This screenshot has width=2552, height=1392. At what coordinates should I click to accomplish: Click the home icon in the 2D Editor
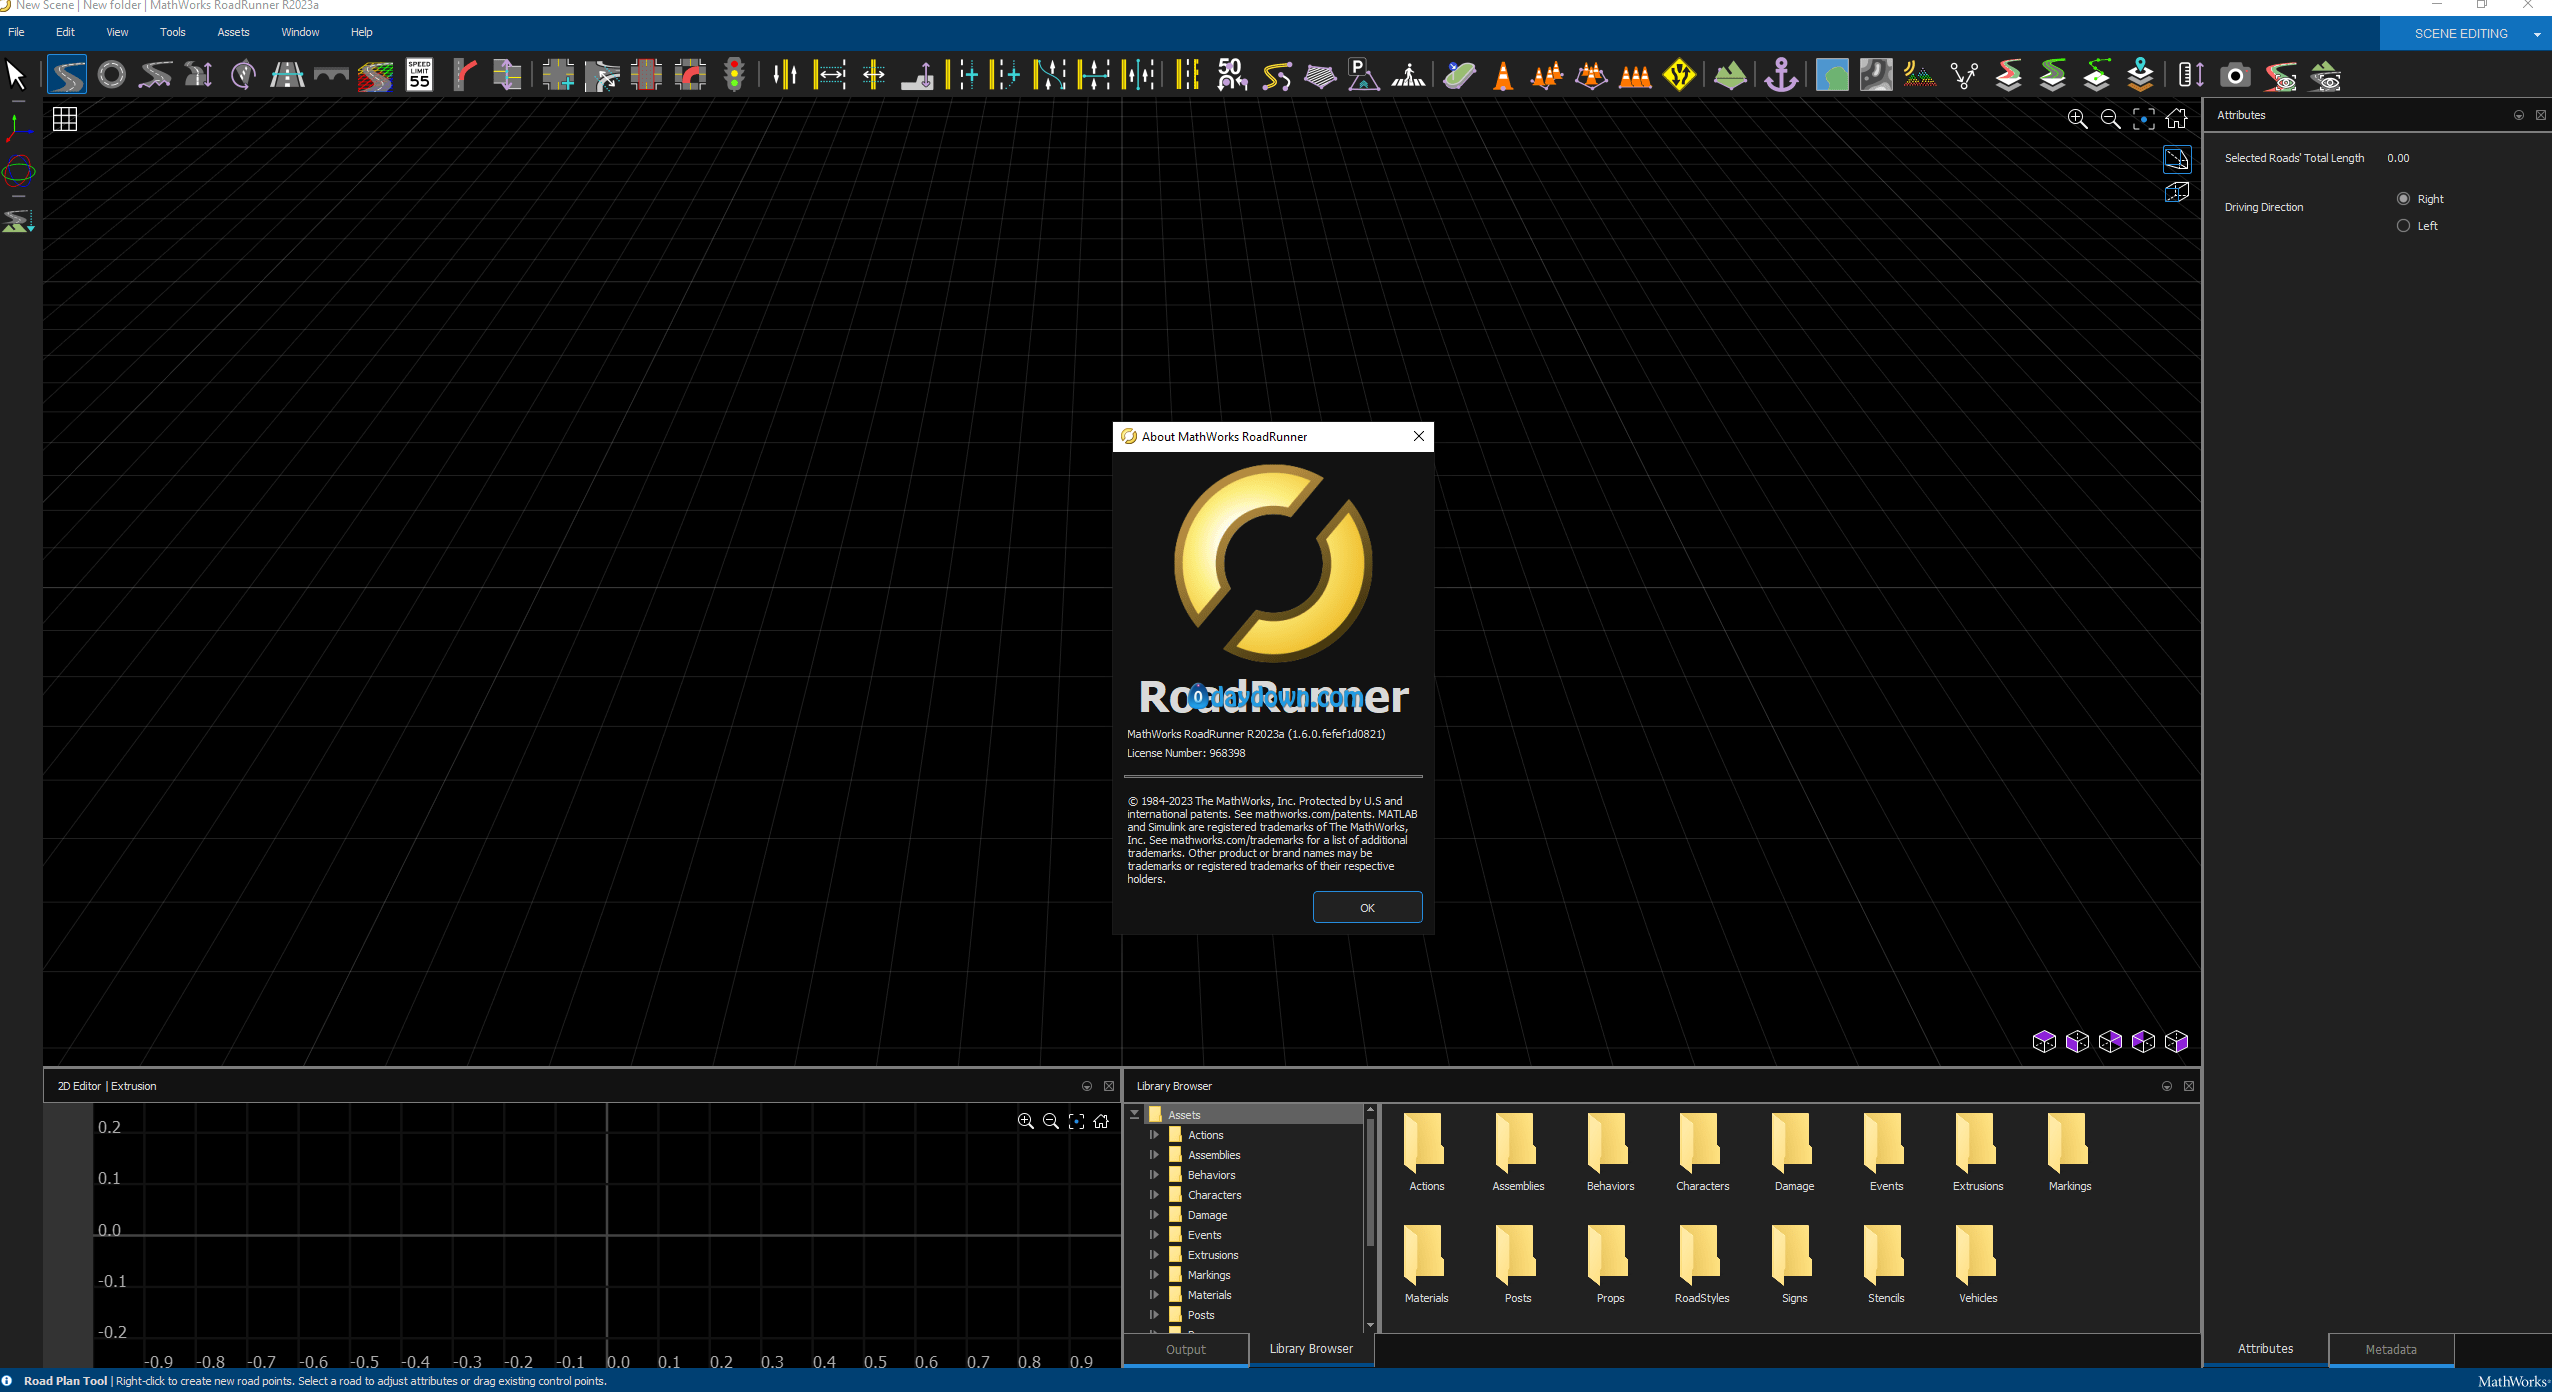point(1101,1121)
